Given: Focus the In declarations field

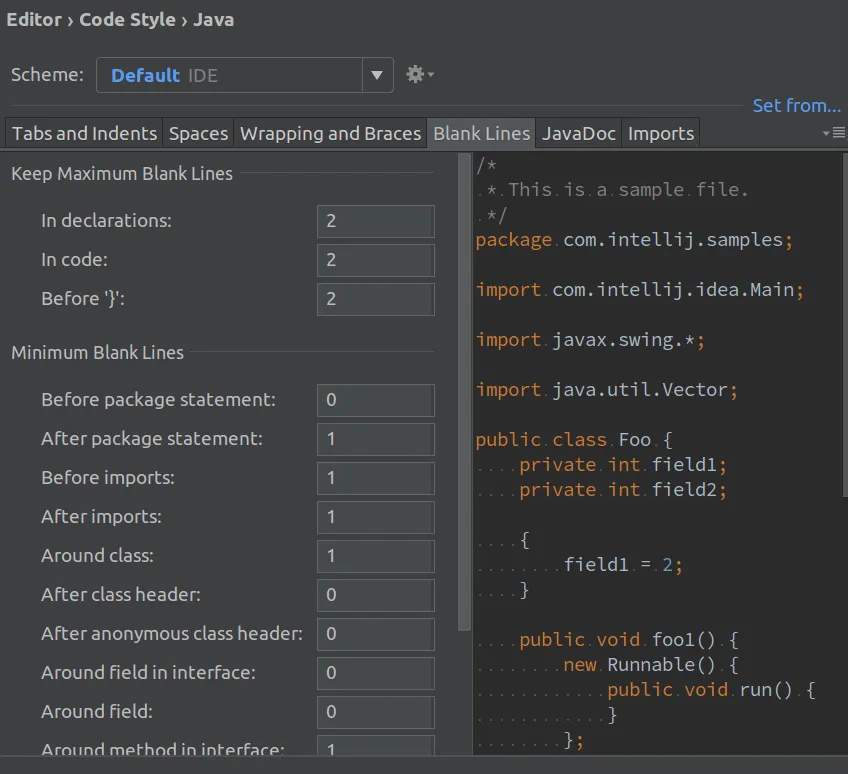Looking at the screenshot, I should coord(375,221).
